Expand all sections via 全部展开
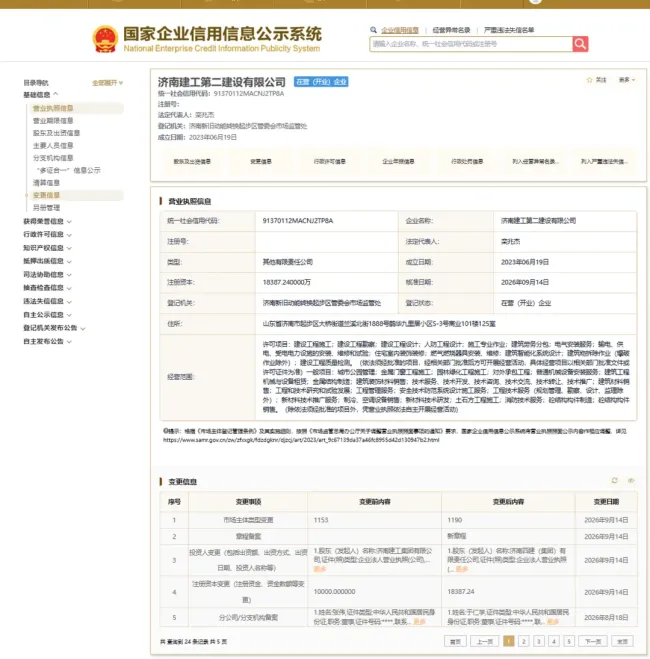This screenshot has height=659, width=650. pyautogui.click(x=108, y=83)
